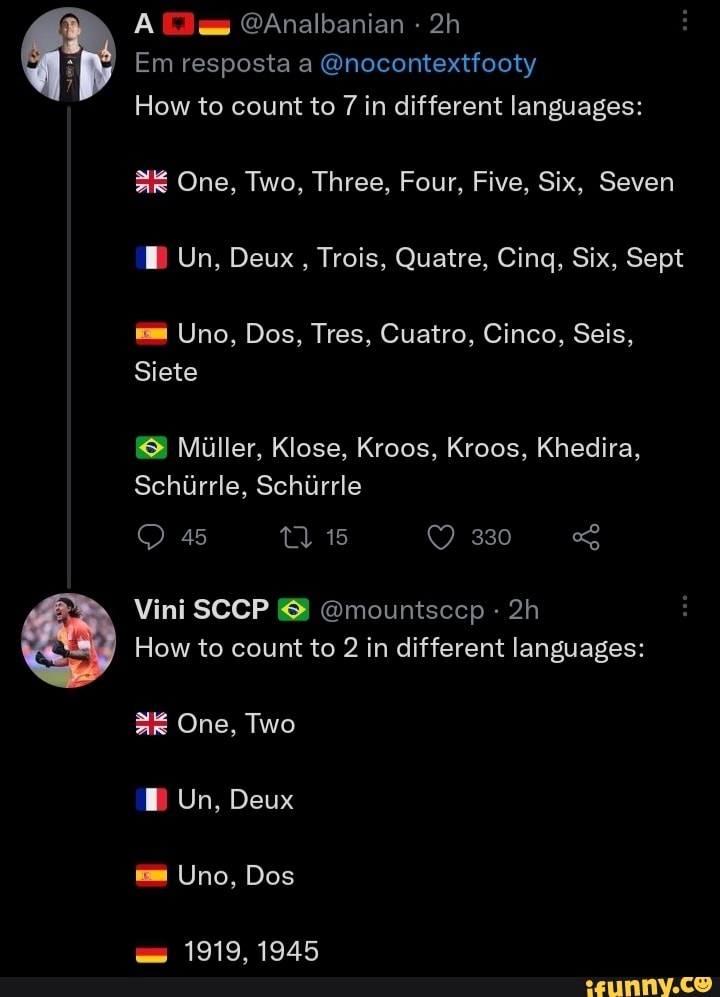The image size is (720, 997).
Task: Expand more options menu on Analbanian's tweet
Action: pyautogui.click(x=685, y=22)
